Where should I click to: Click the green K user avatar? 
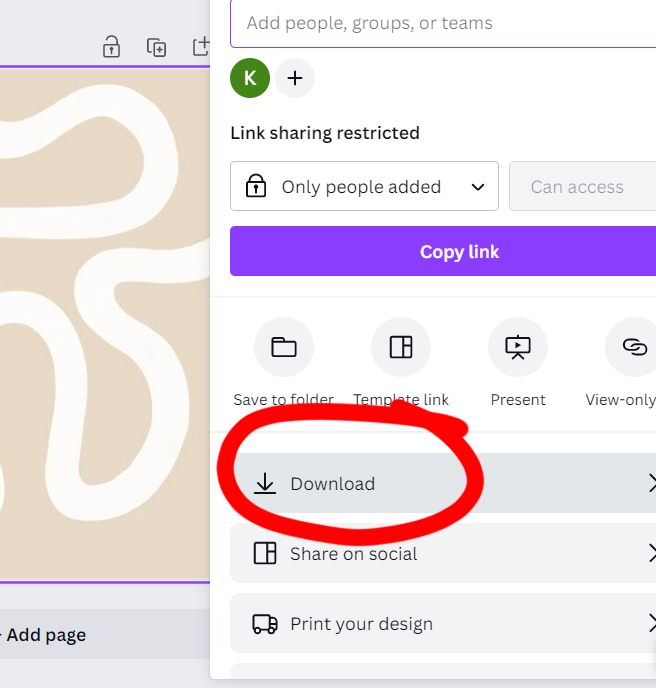250,78
